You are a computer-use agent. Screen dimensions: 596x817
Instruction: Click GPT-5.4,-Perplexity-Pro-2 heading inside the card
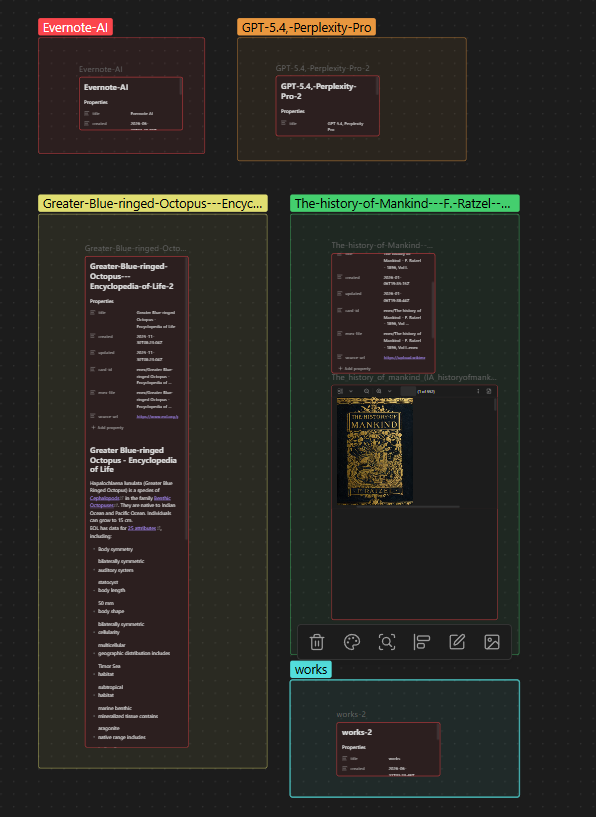pos(318,91)
